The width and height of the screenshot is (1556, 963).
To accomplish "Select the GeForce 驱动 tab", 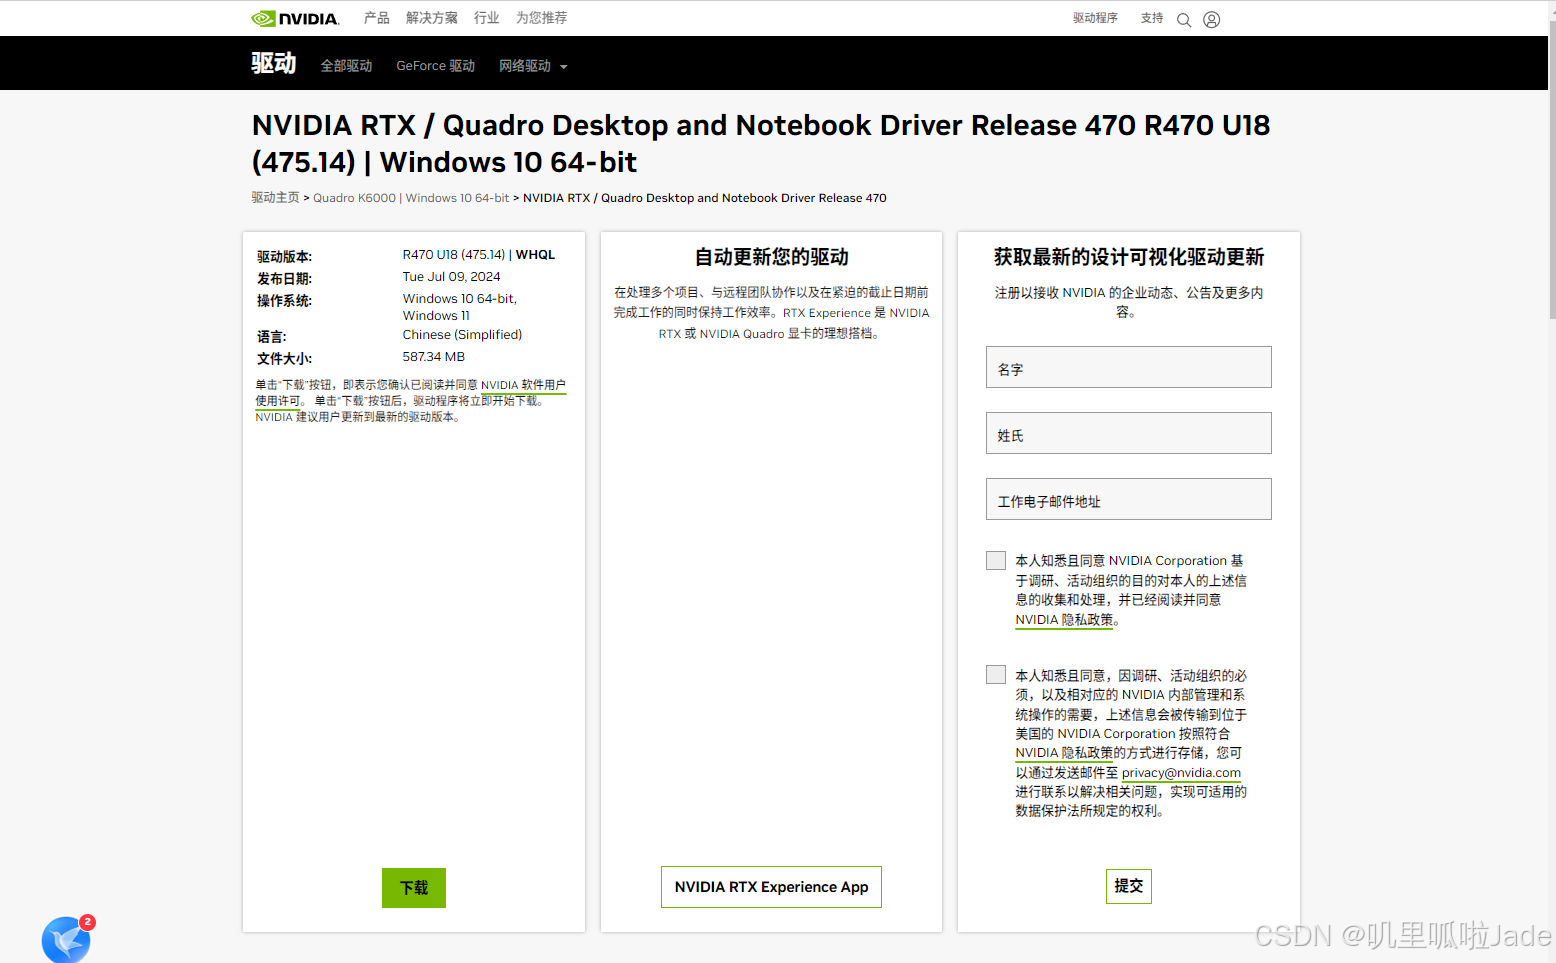I will tap(436, 66).
